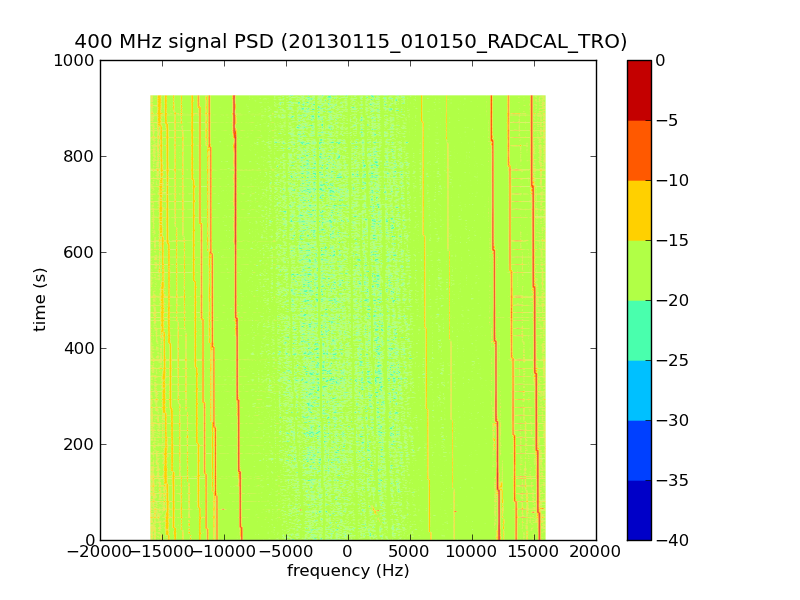Click the "frequency (Hz)" x-axis label
The width and height of the screenshot is (800, 600).
(348, 571)
